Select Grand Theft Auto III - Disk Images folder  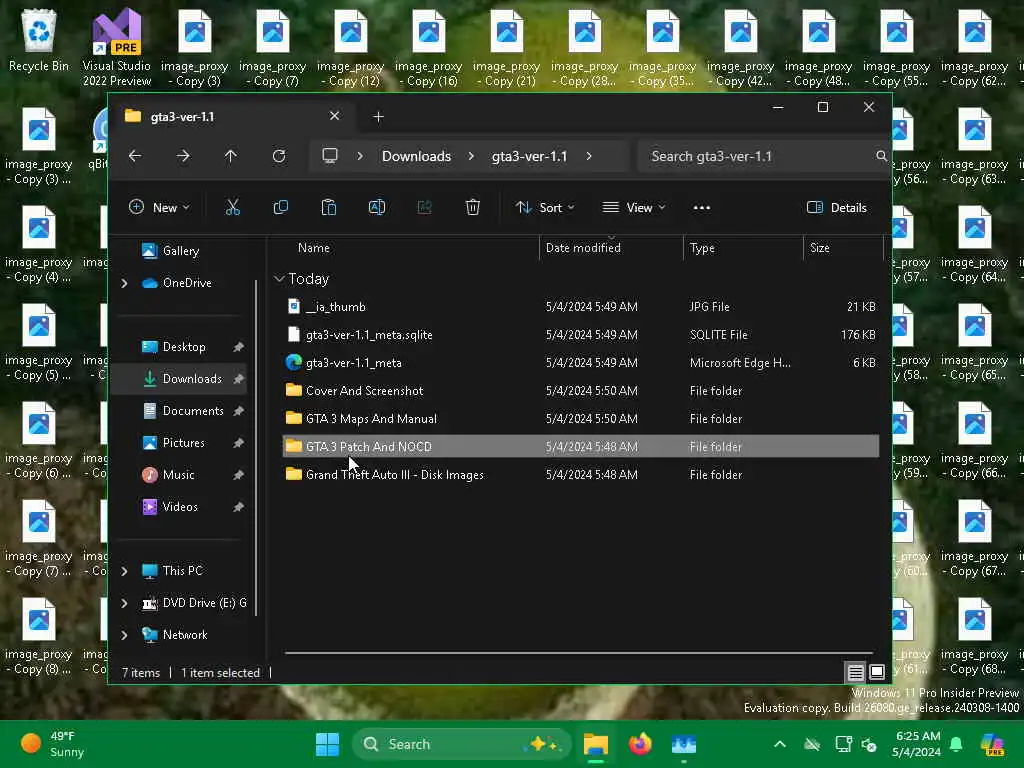point(581,475)
